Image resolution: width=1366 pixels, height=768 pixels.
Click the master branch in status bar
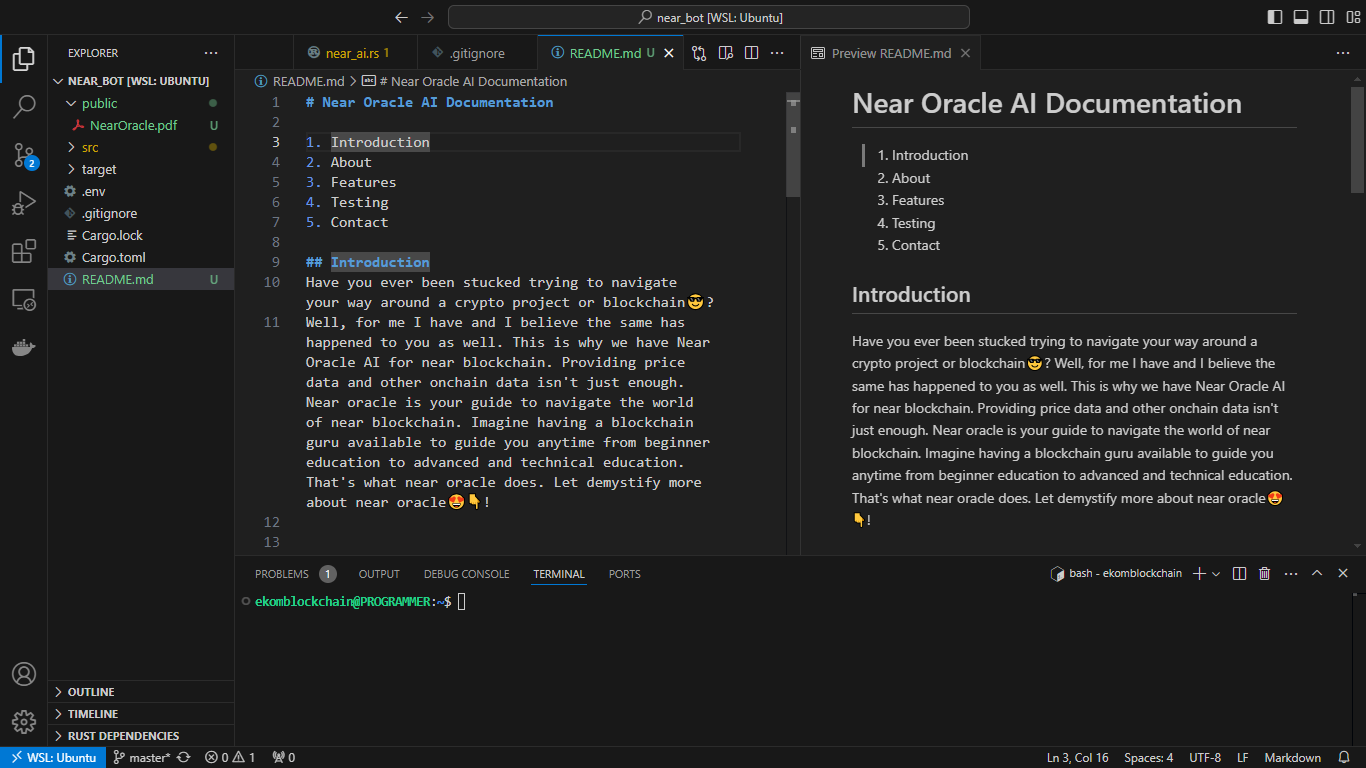pos(141,757)
